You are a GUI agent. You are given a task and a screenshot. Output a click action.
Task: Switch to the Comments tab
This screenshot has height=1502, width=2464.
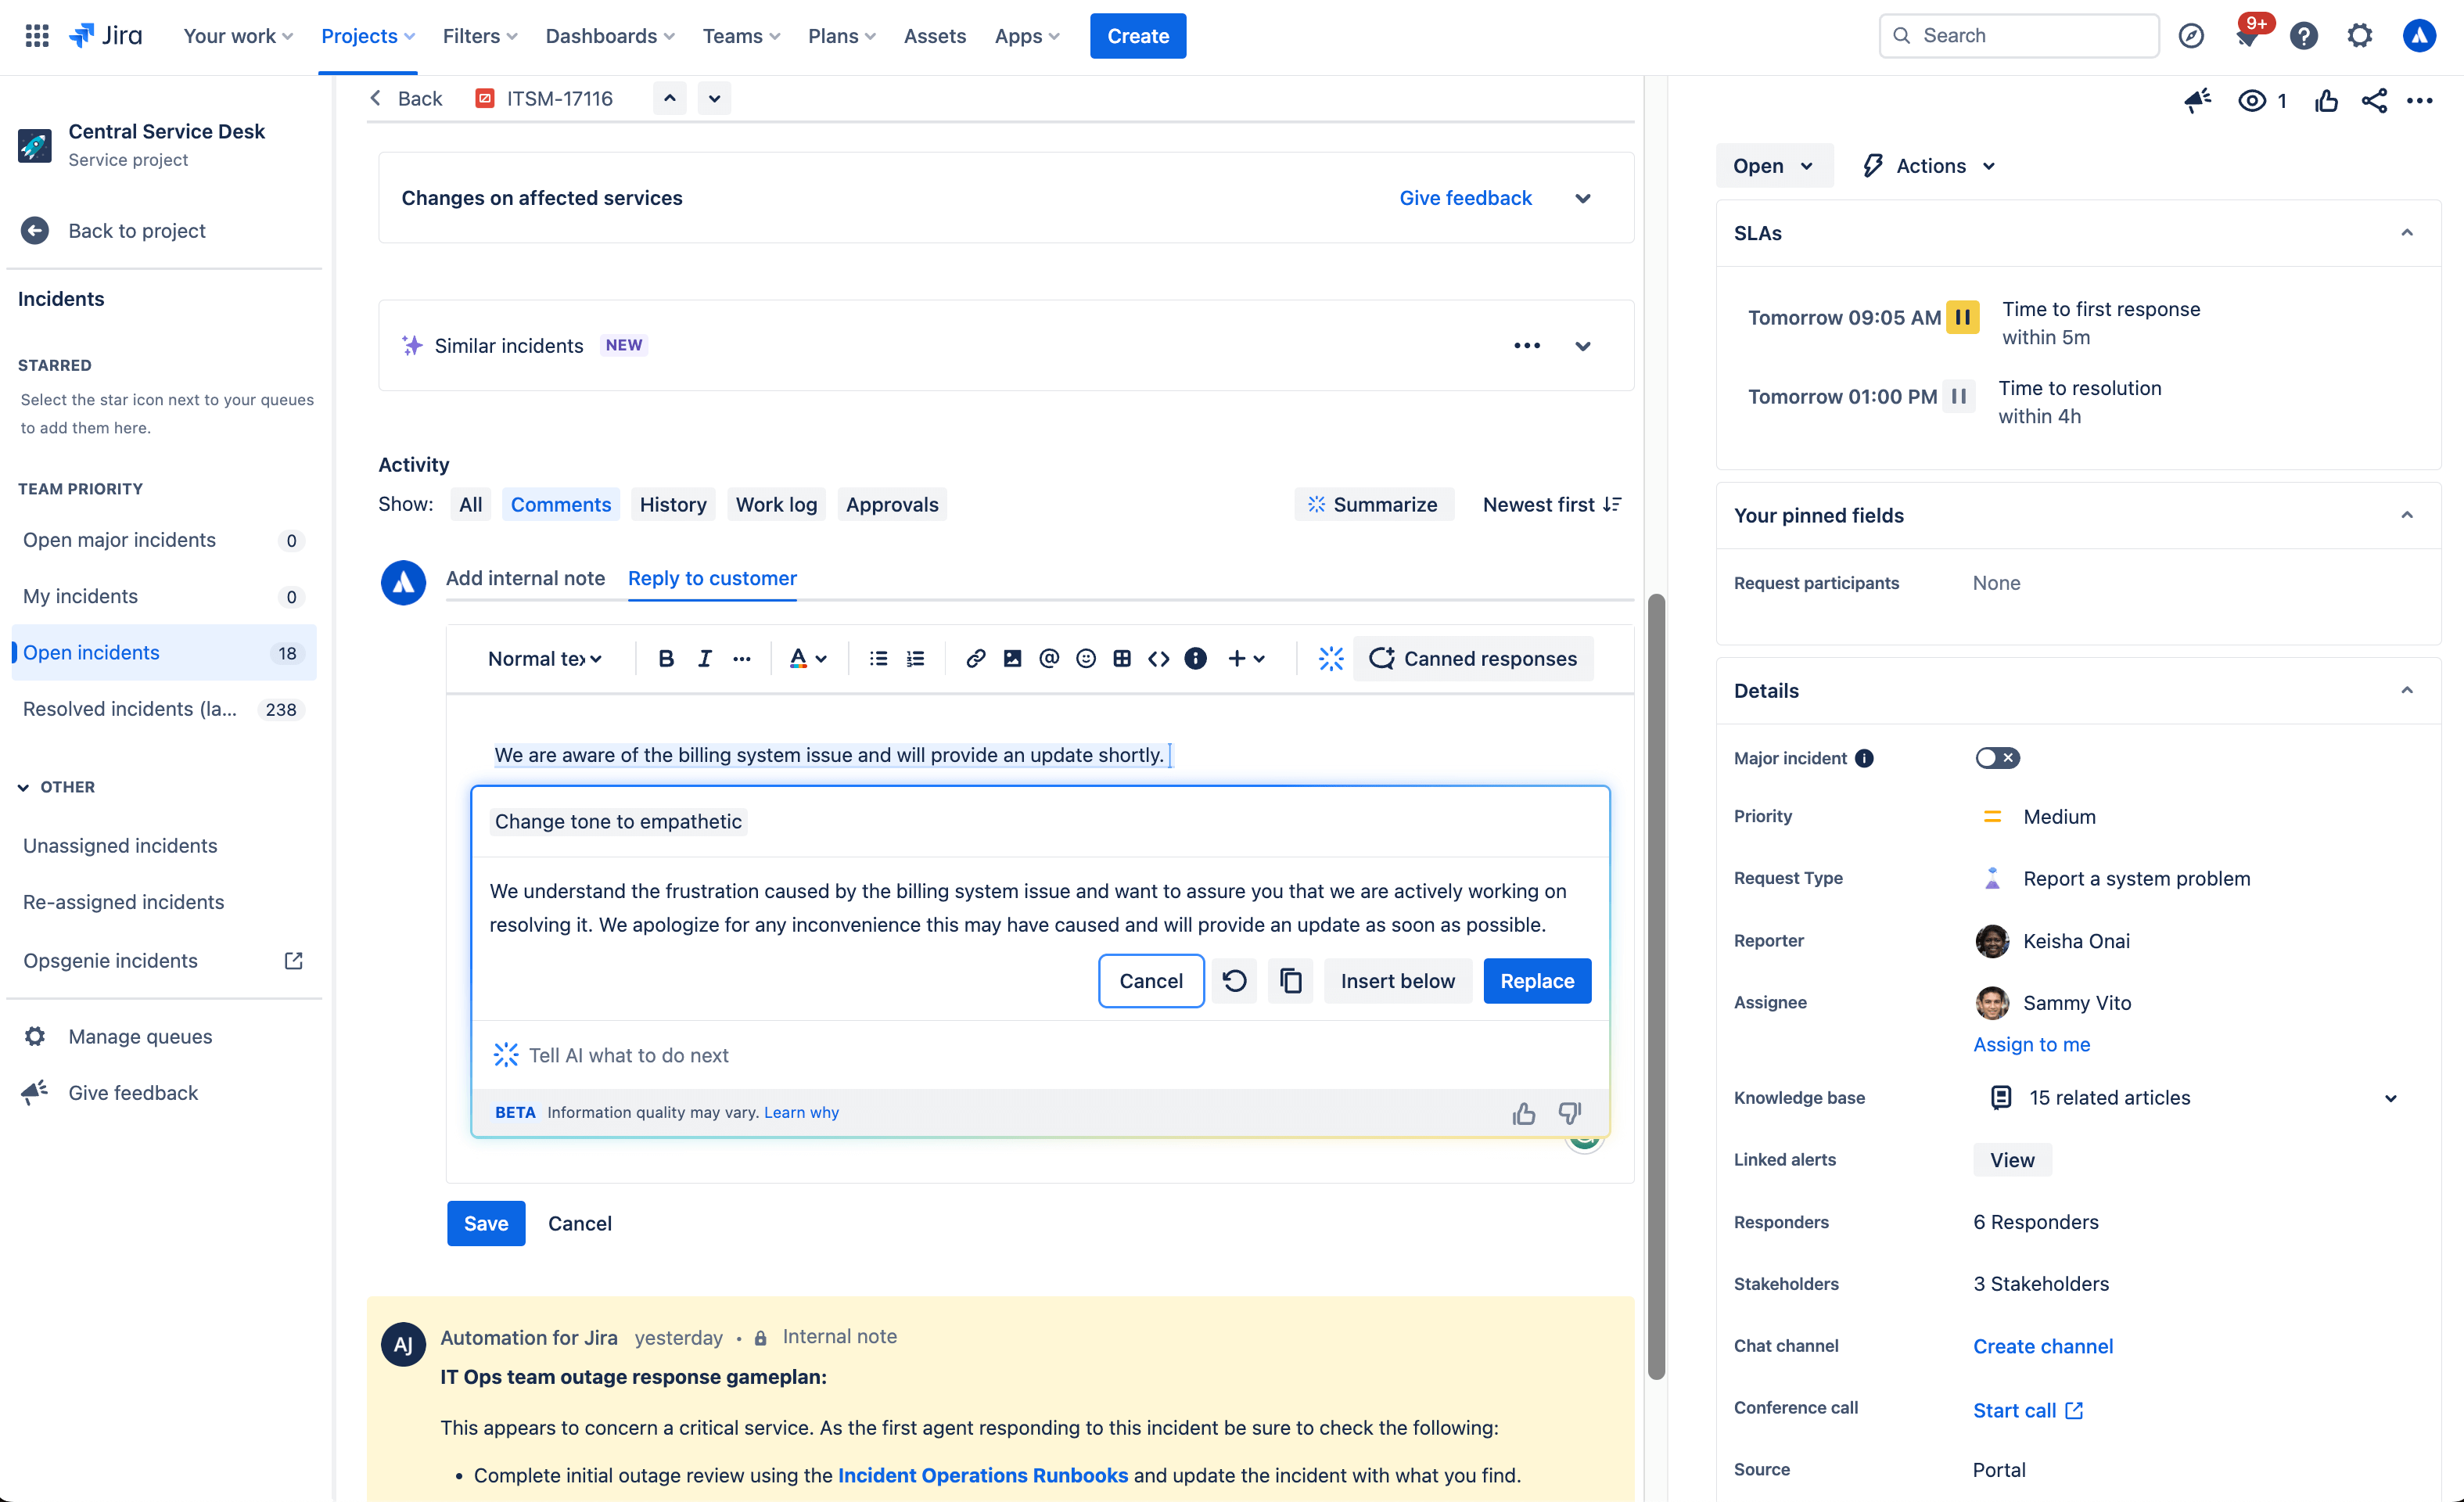click(x=562, y=504)
